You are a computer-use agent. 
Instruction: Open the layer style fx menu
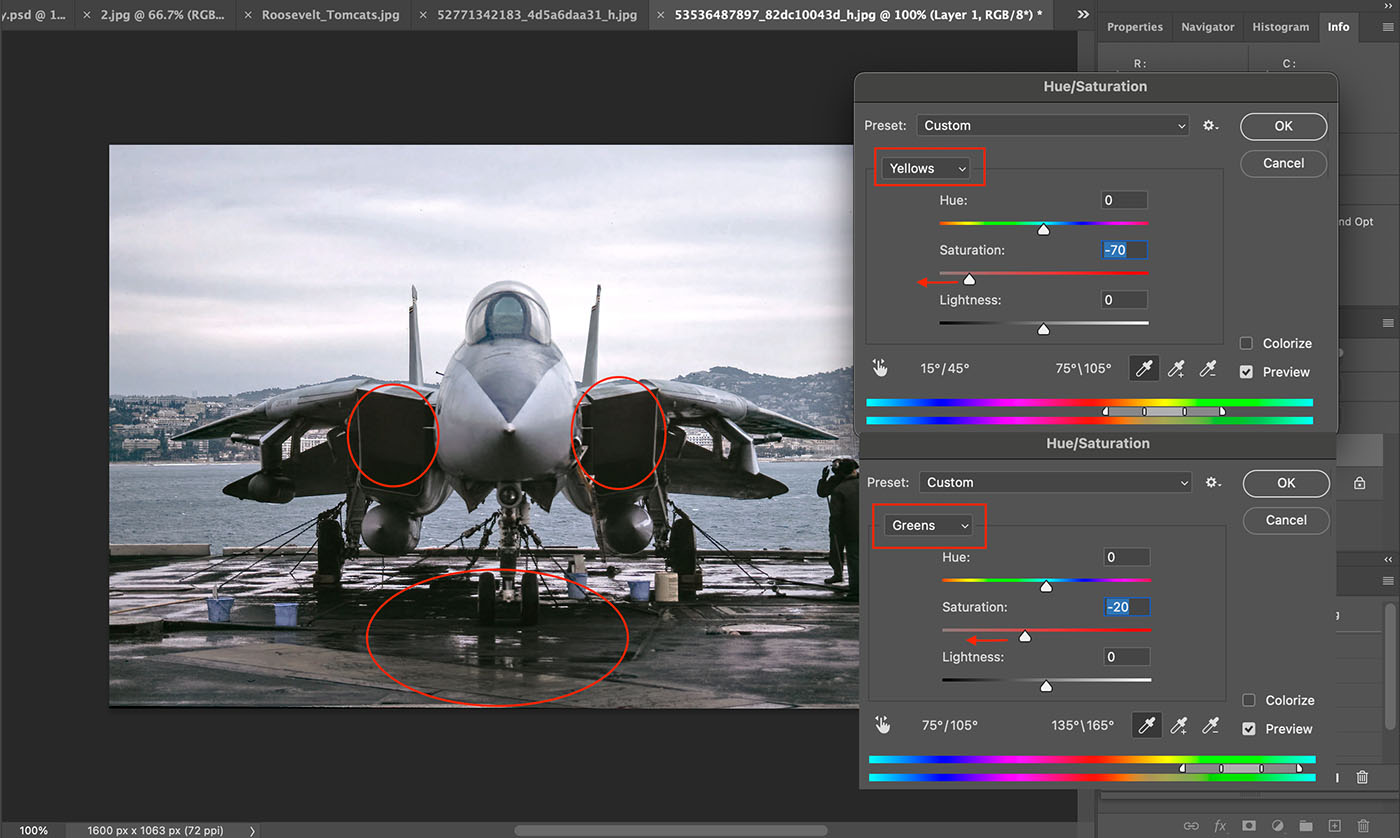[x=1220, y=826]
